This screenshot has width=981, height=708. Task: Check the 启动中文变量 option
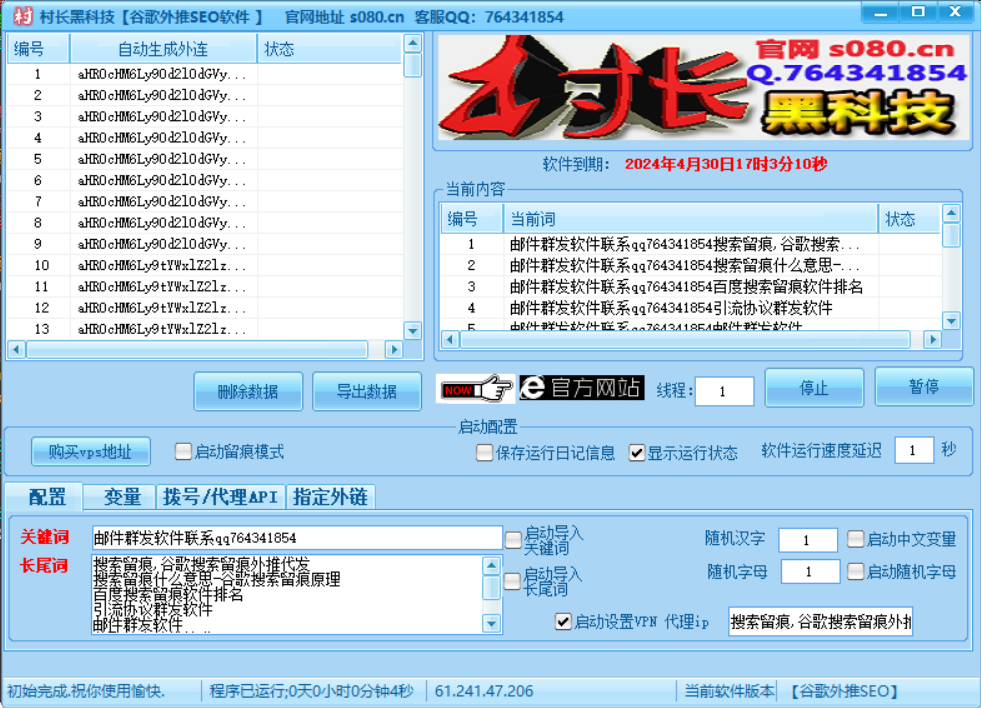click(x=856, y=539)
